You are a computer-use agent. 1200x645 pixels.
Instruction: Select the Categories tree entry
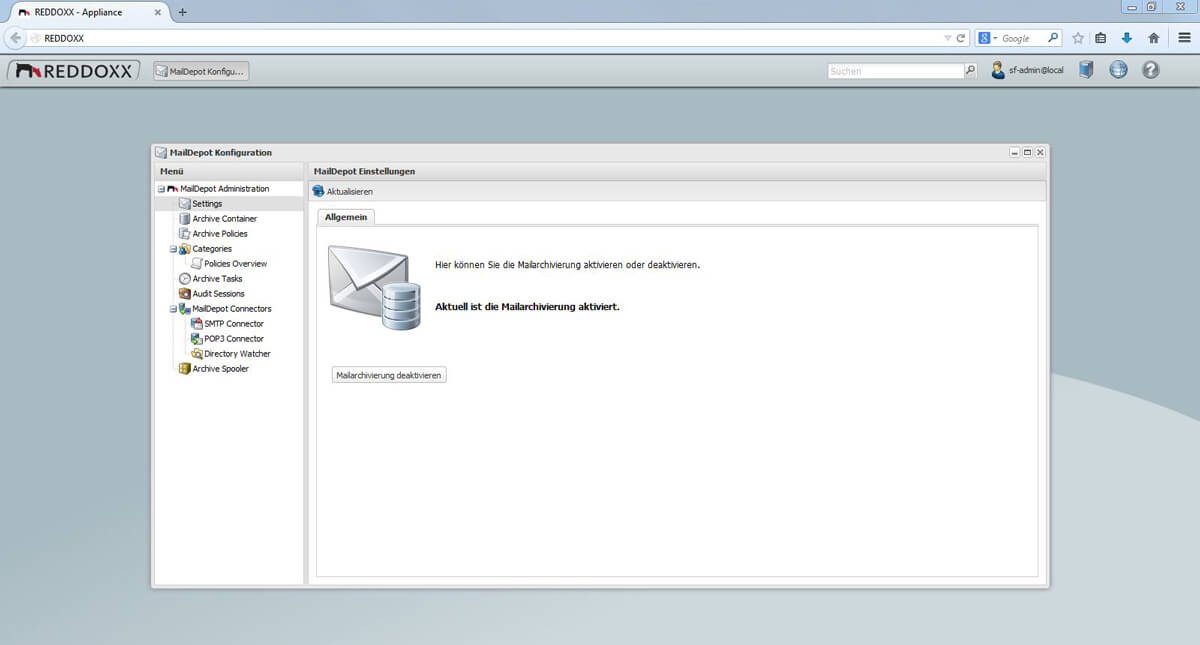click(212, 249)
